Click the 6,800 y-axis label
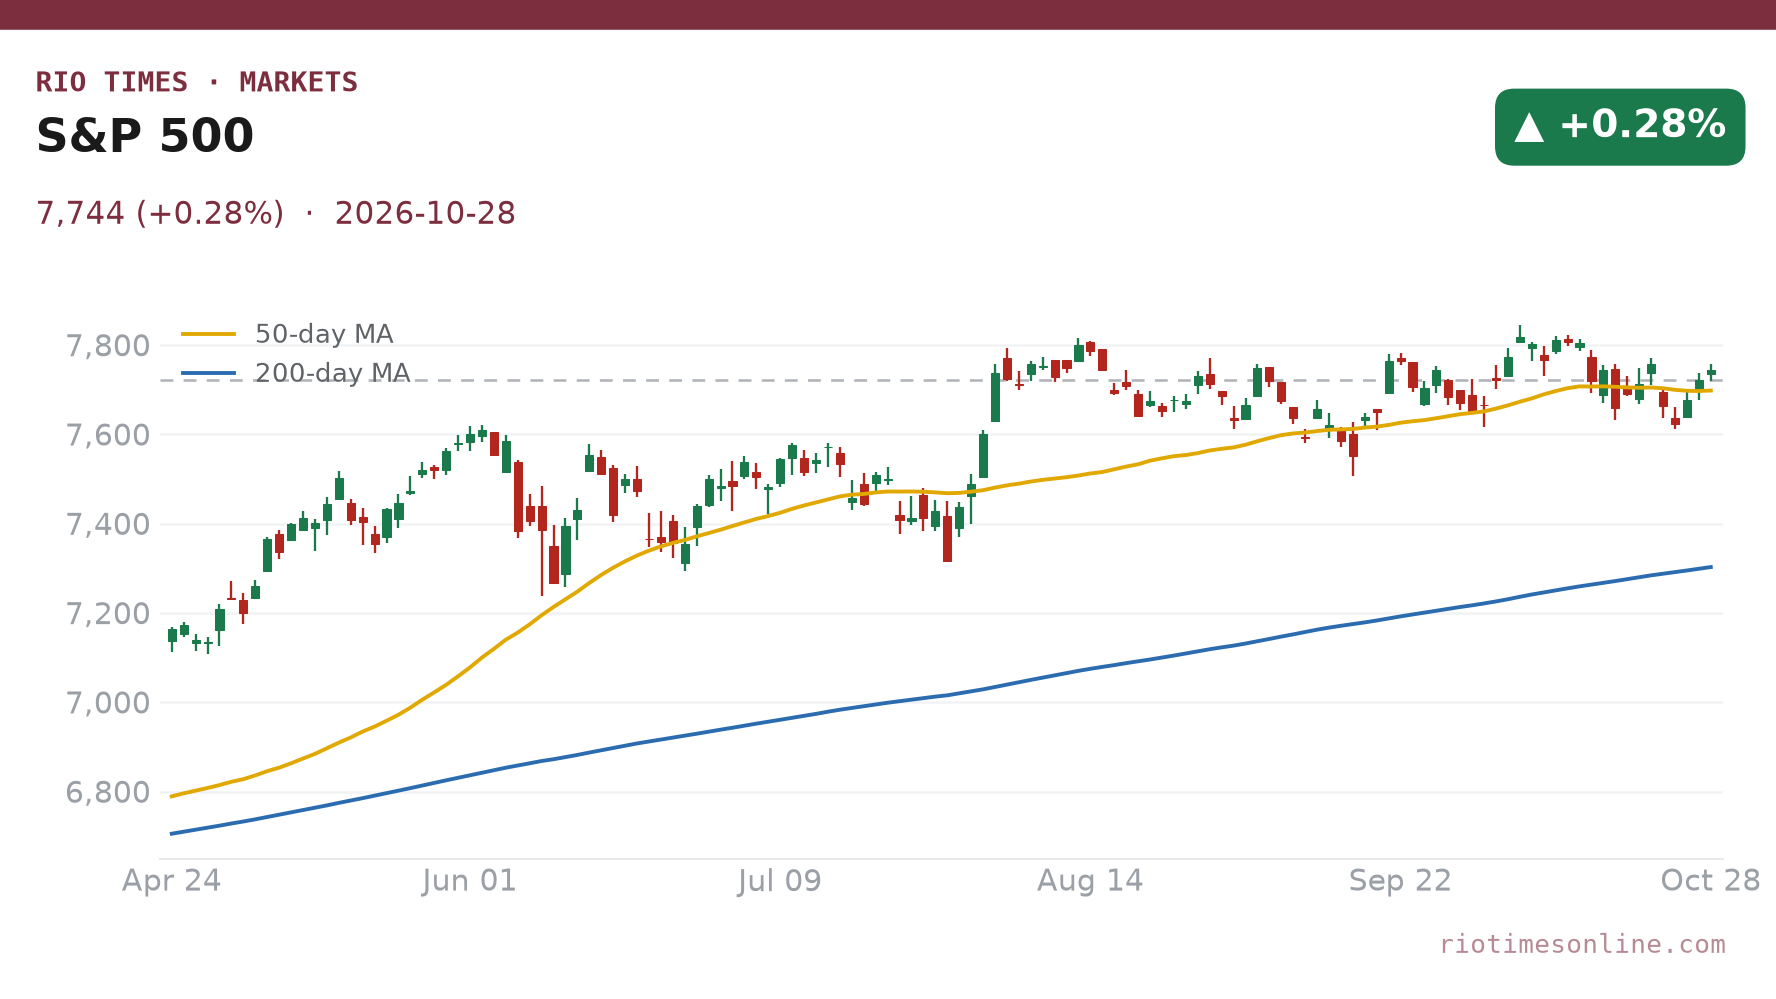 click(x=107, y=793)
